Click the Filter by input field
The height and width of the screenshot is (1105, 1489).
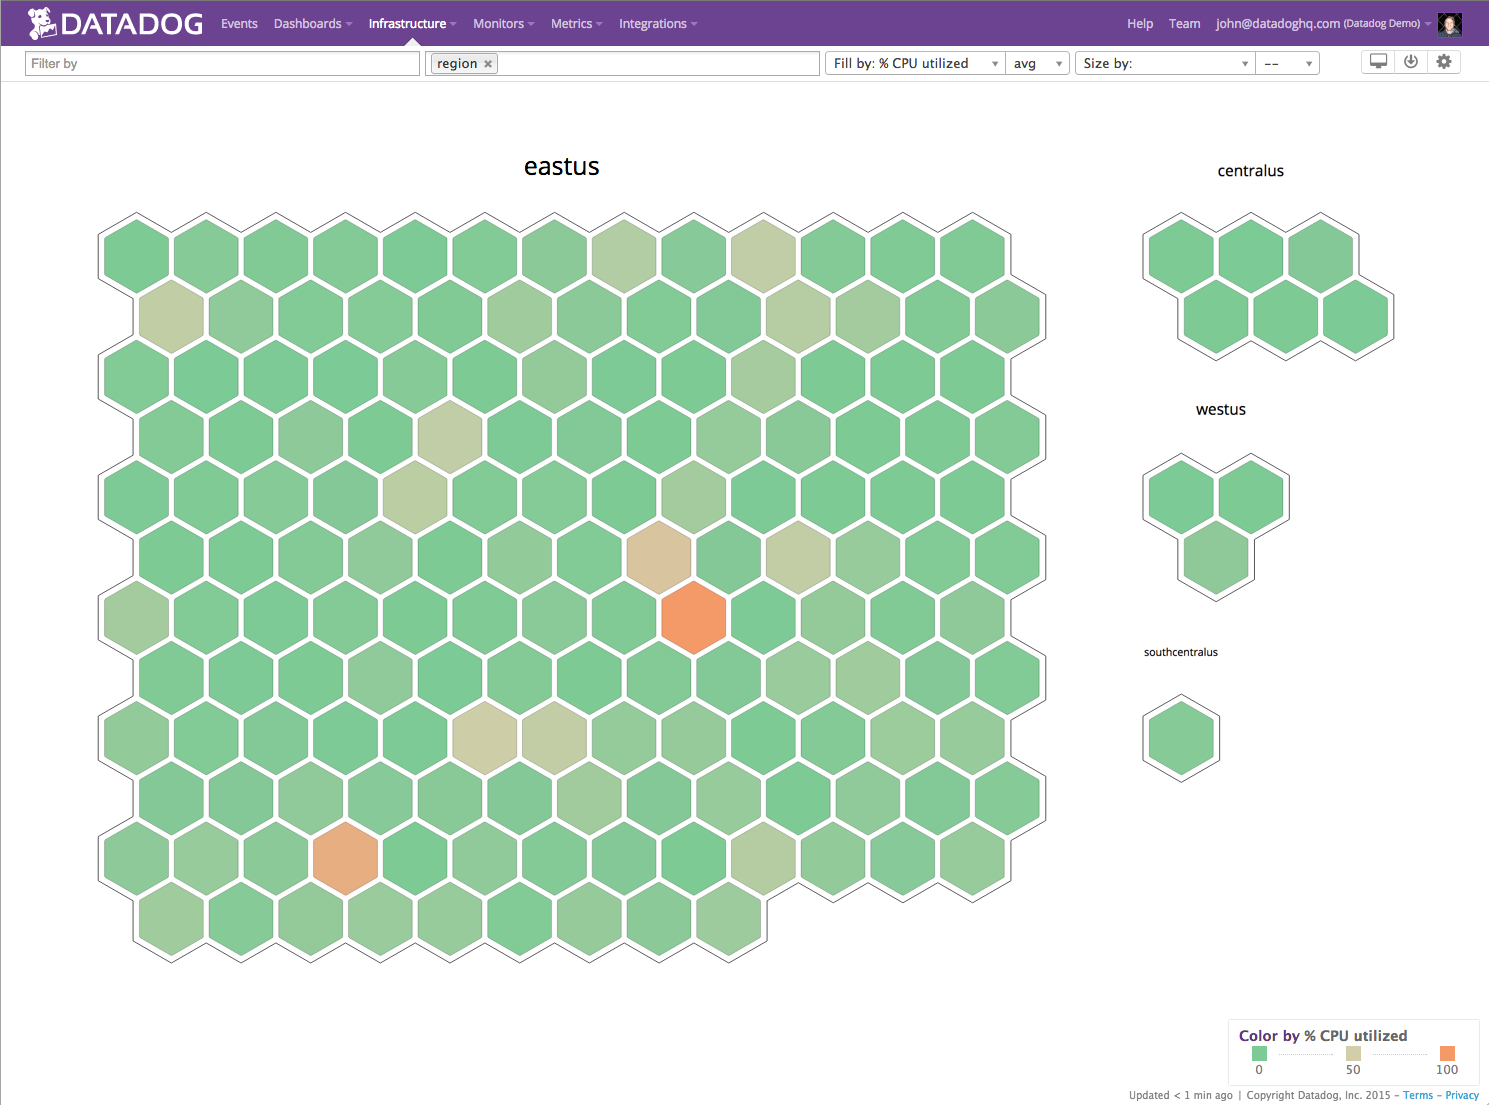click(222, 64)
